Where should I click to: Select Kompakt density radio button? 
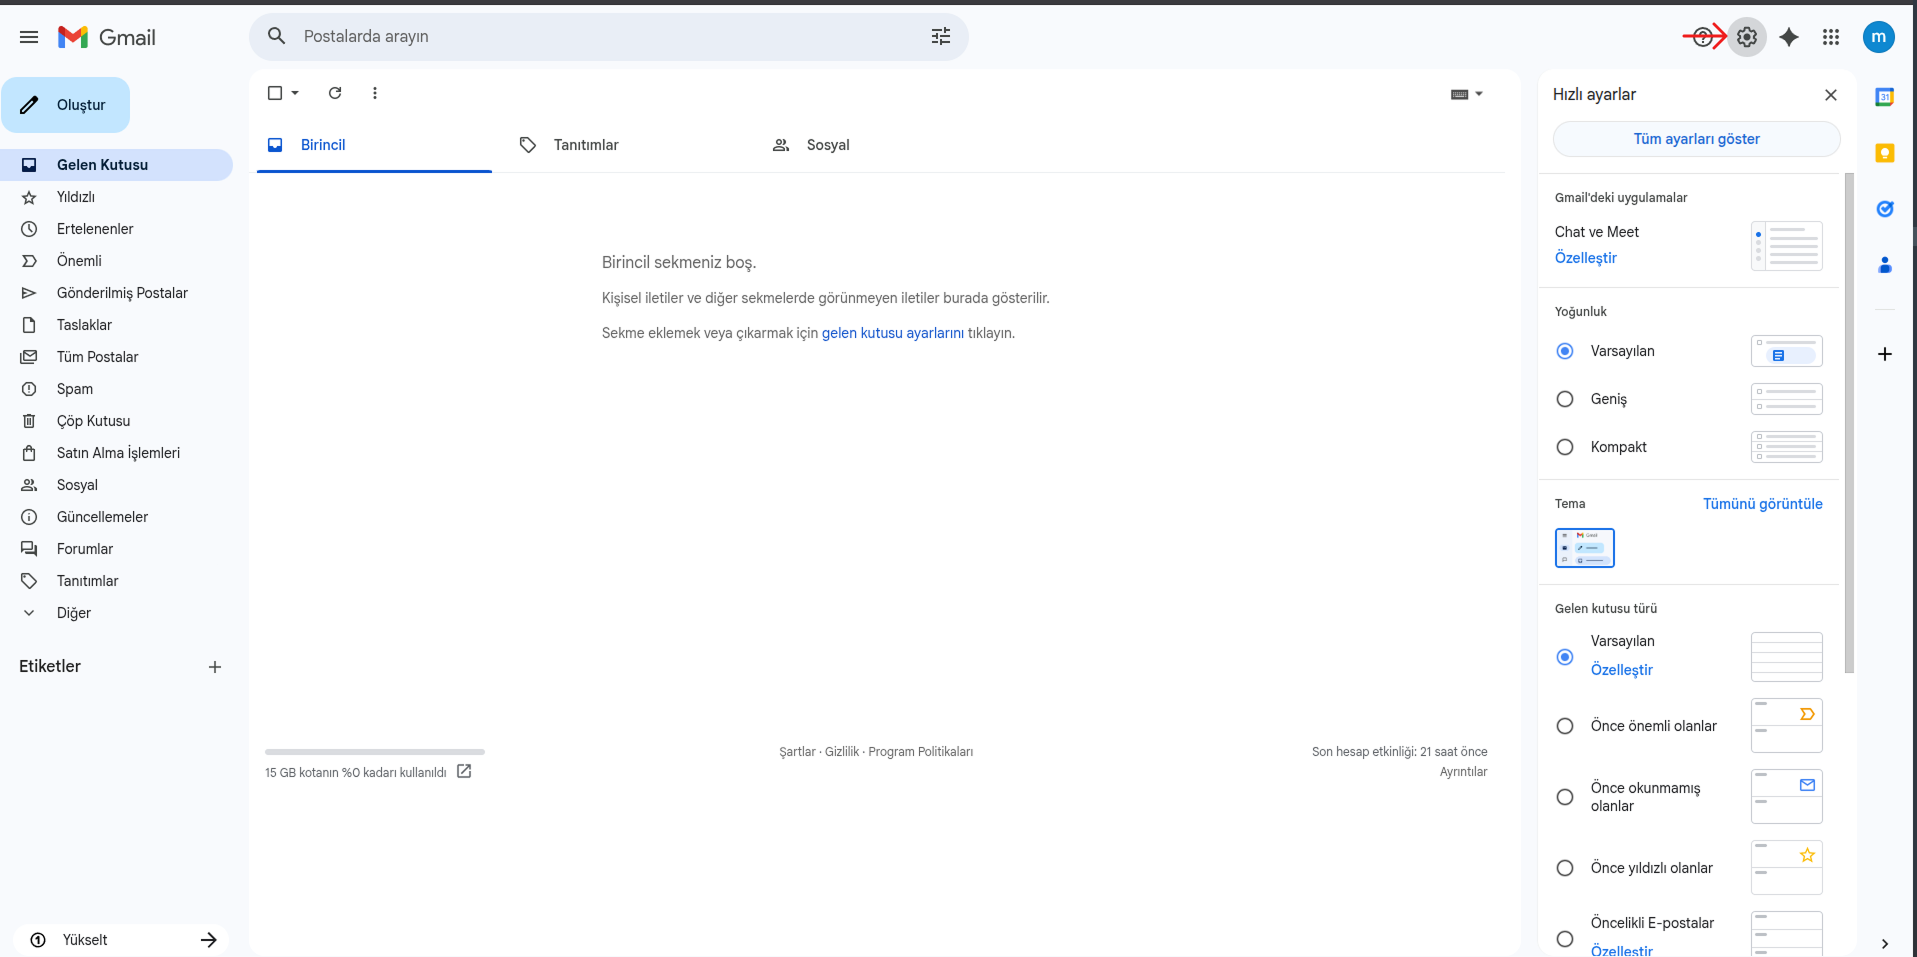click(x=1565, y=447)
